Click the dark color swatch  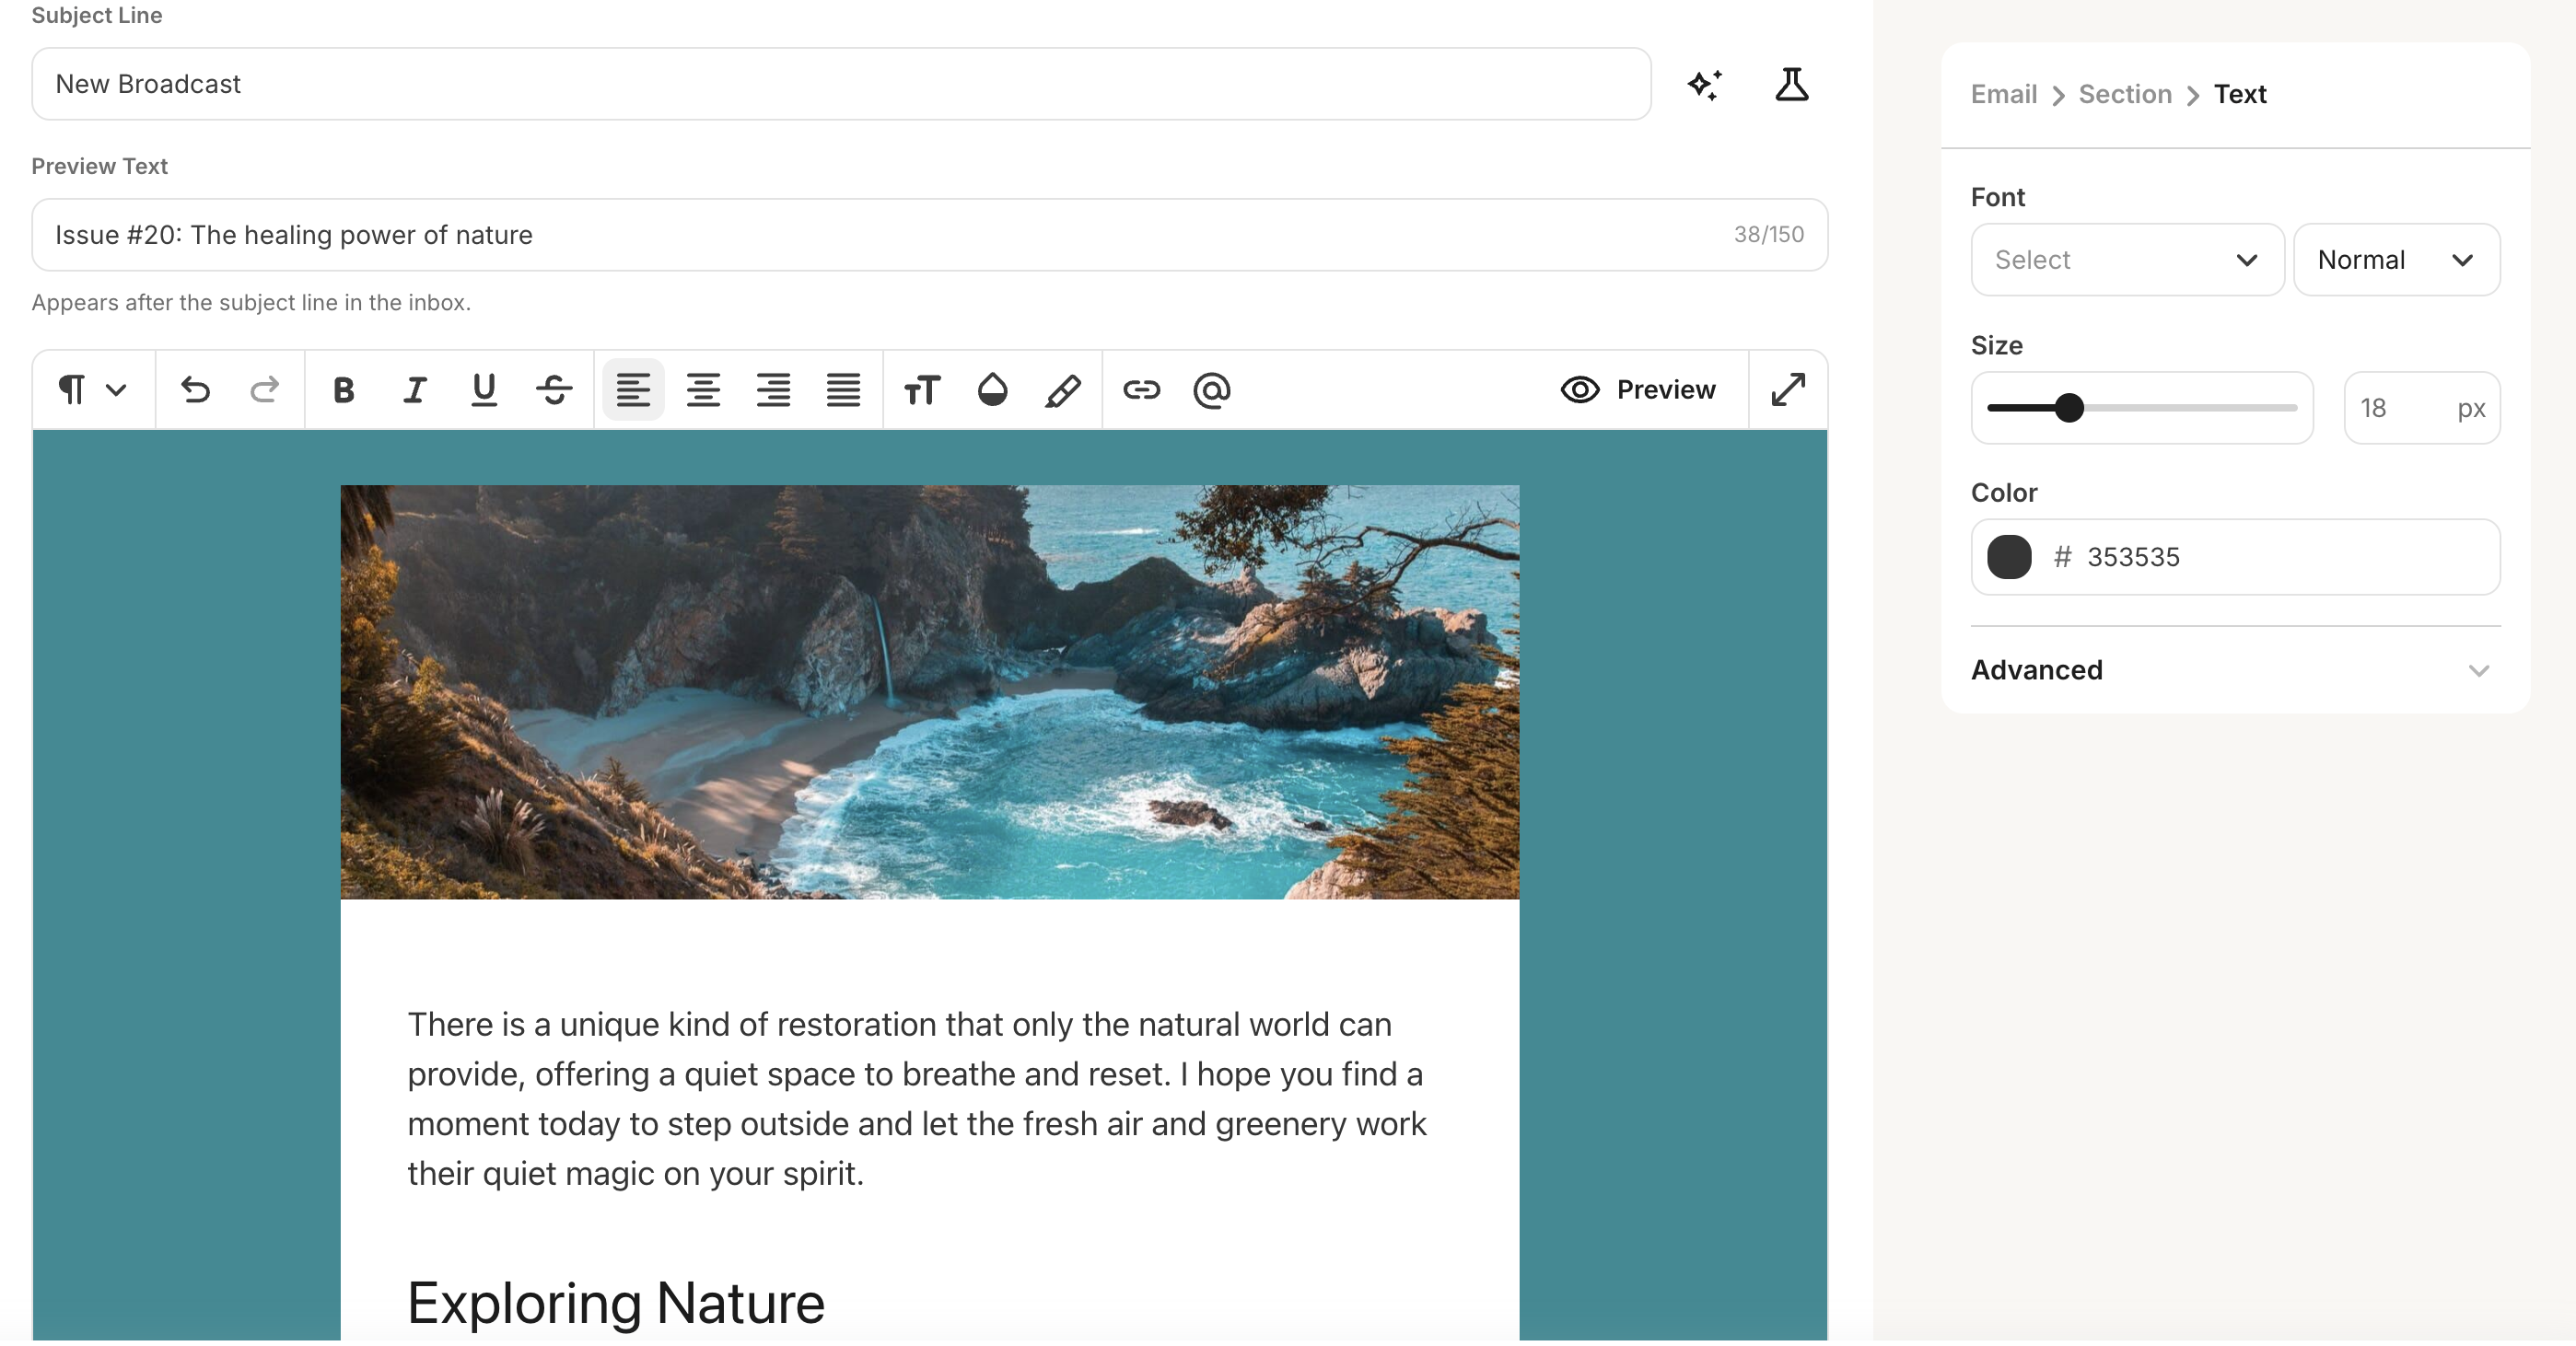[x=2008, y=557]
